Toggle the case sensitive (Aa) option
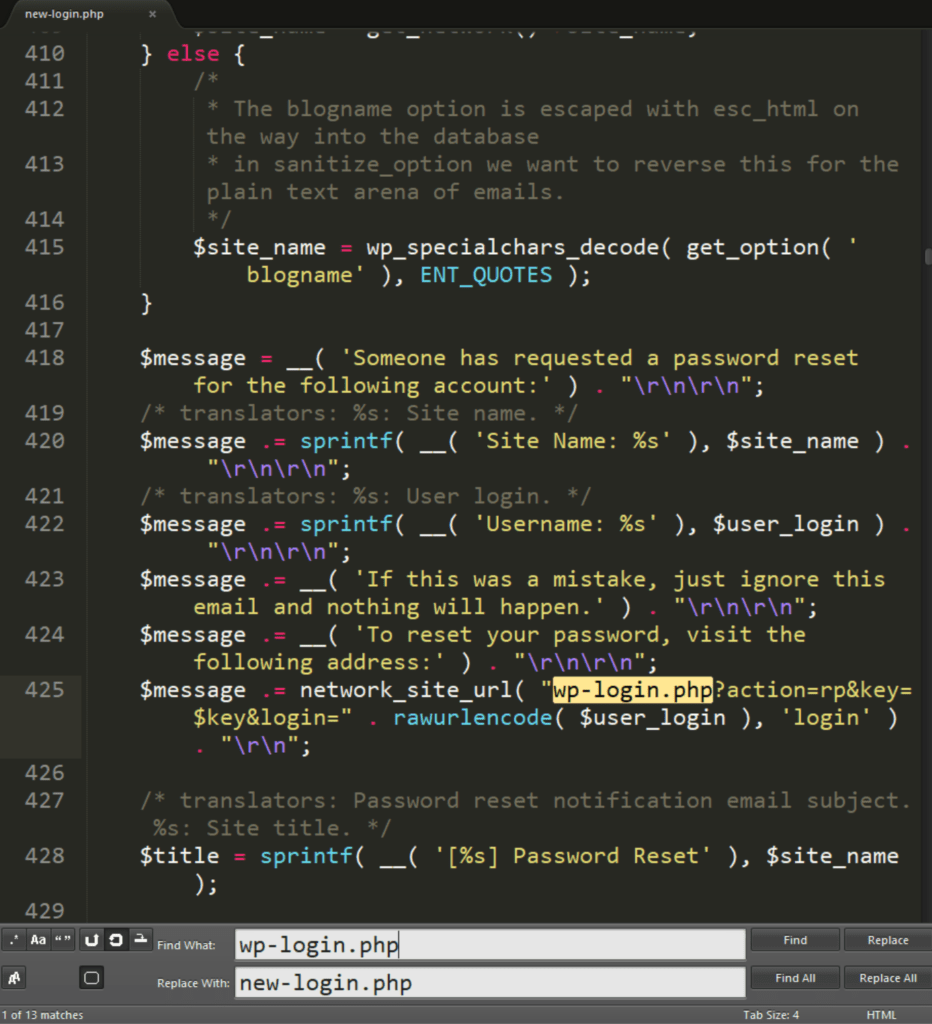The height and width of the screenshot is (1024, 932). [x=38, y=940]
